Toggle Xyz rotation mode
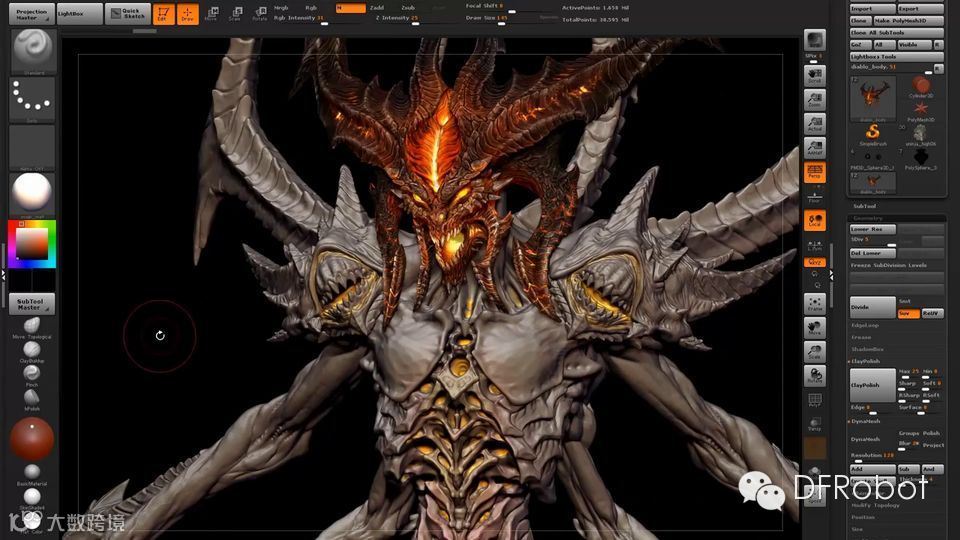 click(x=814, y=262)
